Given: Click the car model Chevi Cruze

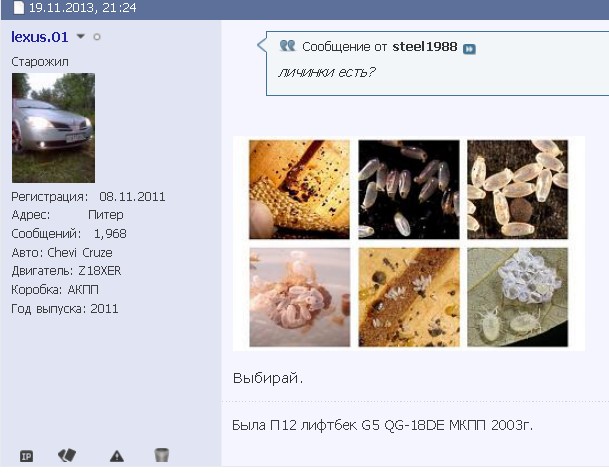Looking at the screenshot, I should [x=80, y=252].
